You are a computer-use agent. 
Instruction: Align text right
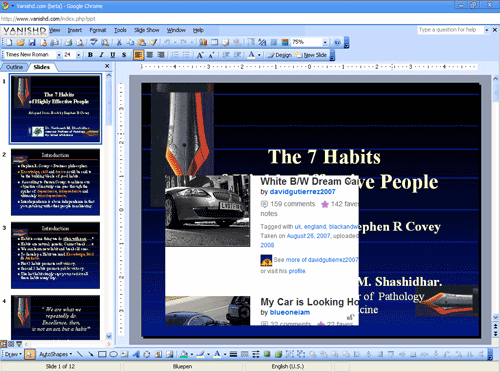click(x=161, y=55)
